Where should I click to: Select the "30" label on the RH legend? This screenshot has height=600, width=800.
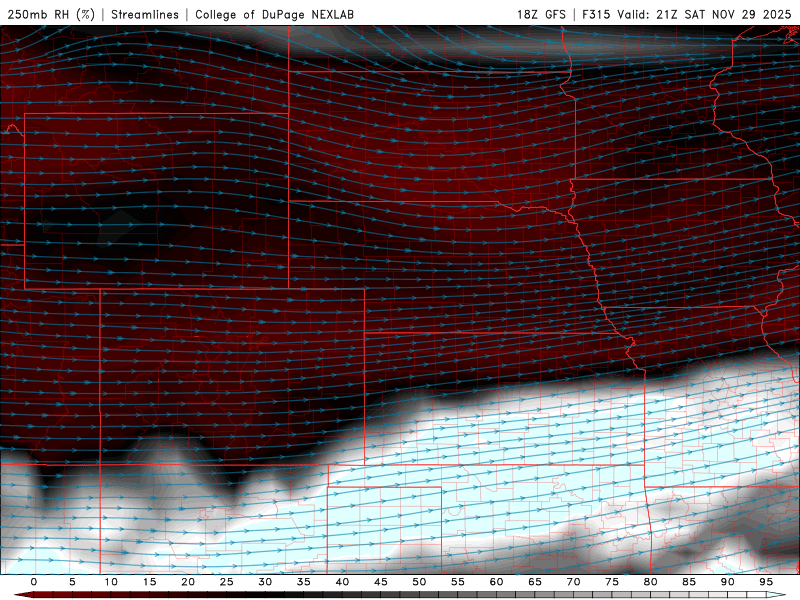pos(265,582)
